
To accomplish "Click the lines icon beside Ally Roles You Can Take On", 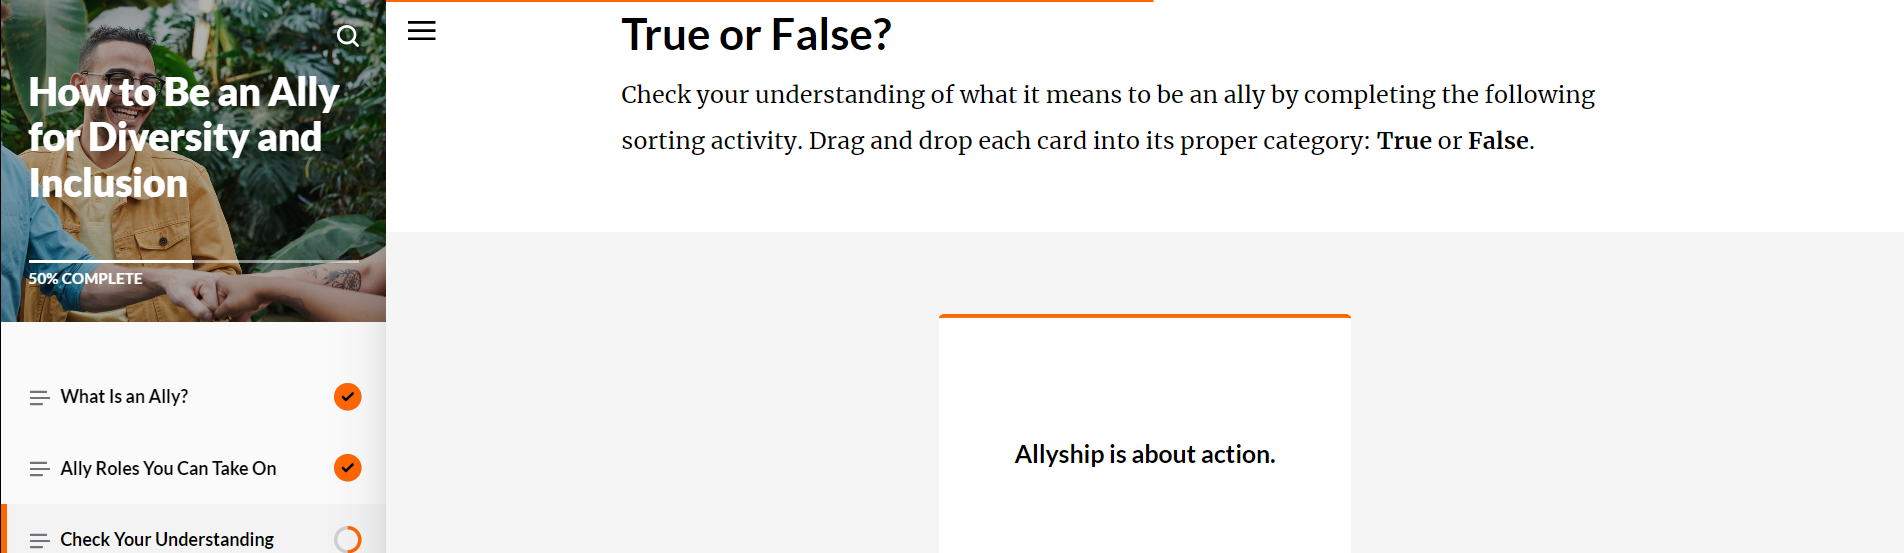I will 39,469.
